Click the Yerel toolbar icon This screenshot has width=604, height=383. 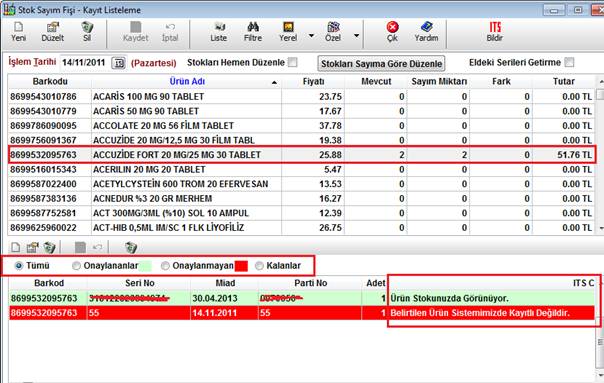coord(288,27)
